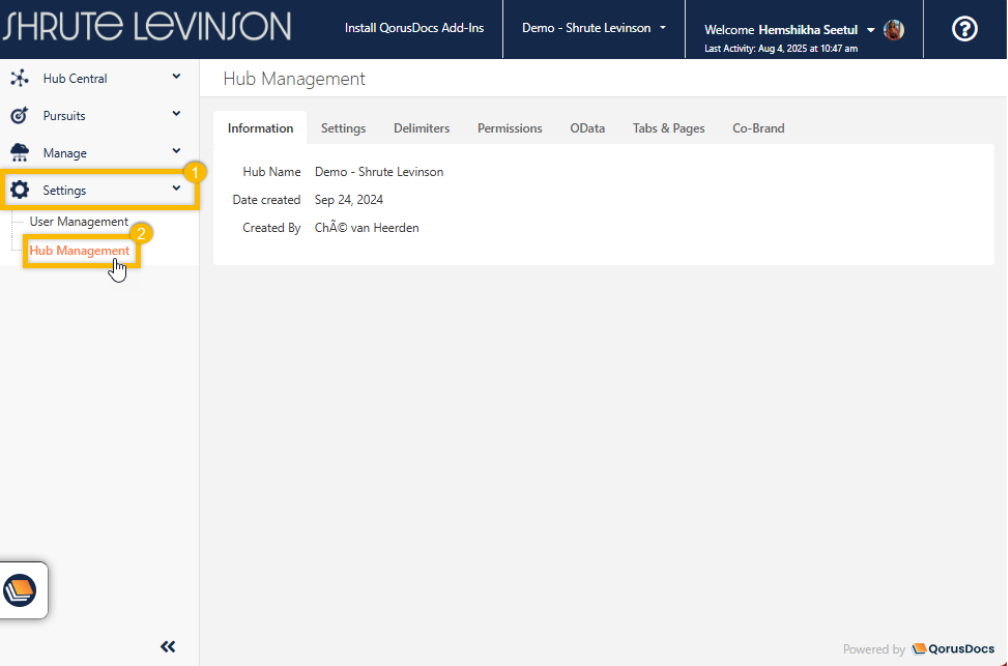Click the user profile avatar picture
The image size is (1008, 666).
[894, 29]
